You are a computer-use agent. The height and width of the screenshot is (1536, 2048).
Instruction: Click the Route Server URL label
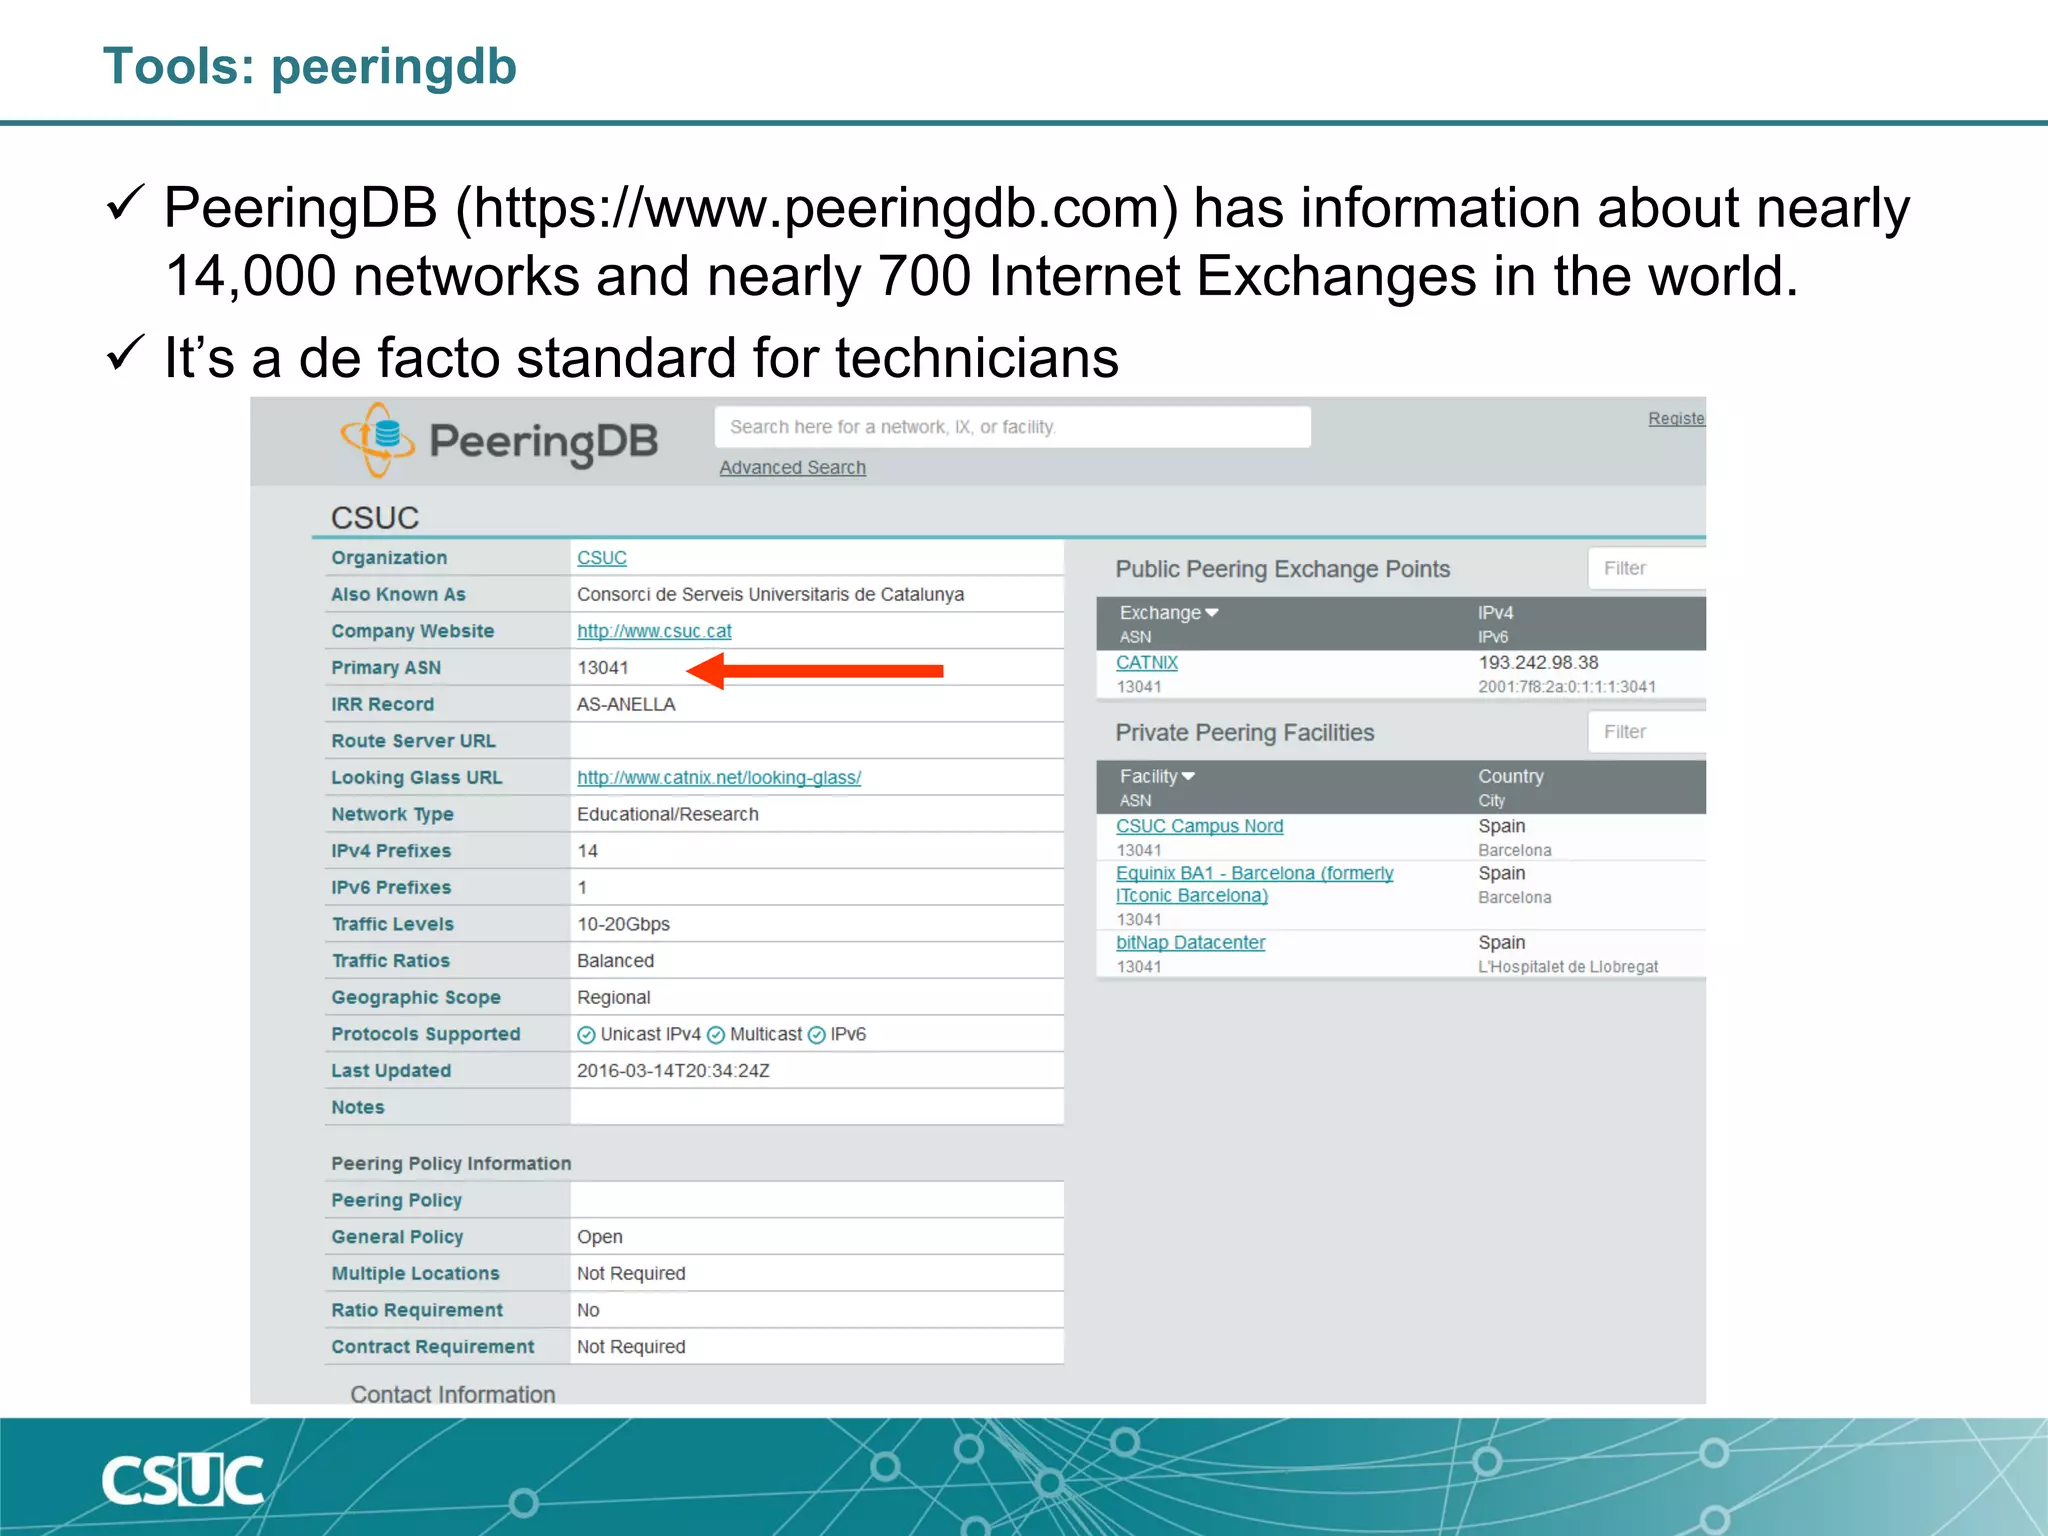[413, 741]
